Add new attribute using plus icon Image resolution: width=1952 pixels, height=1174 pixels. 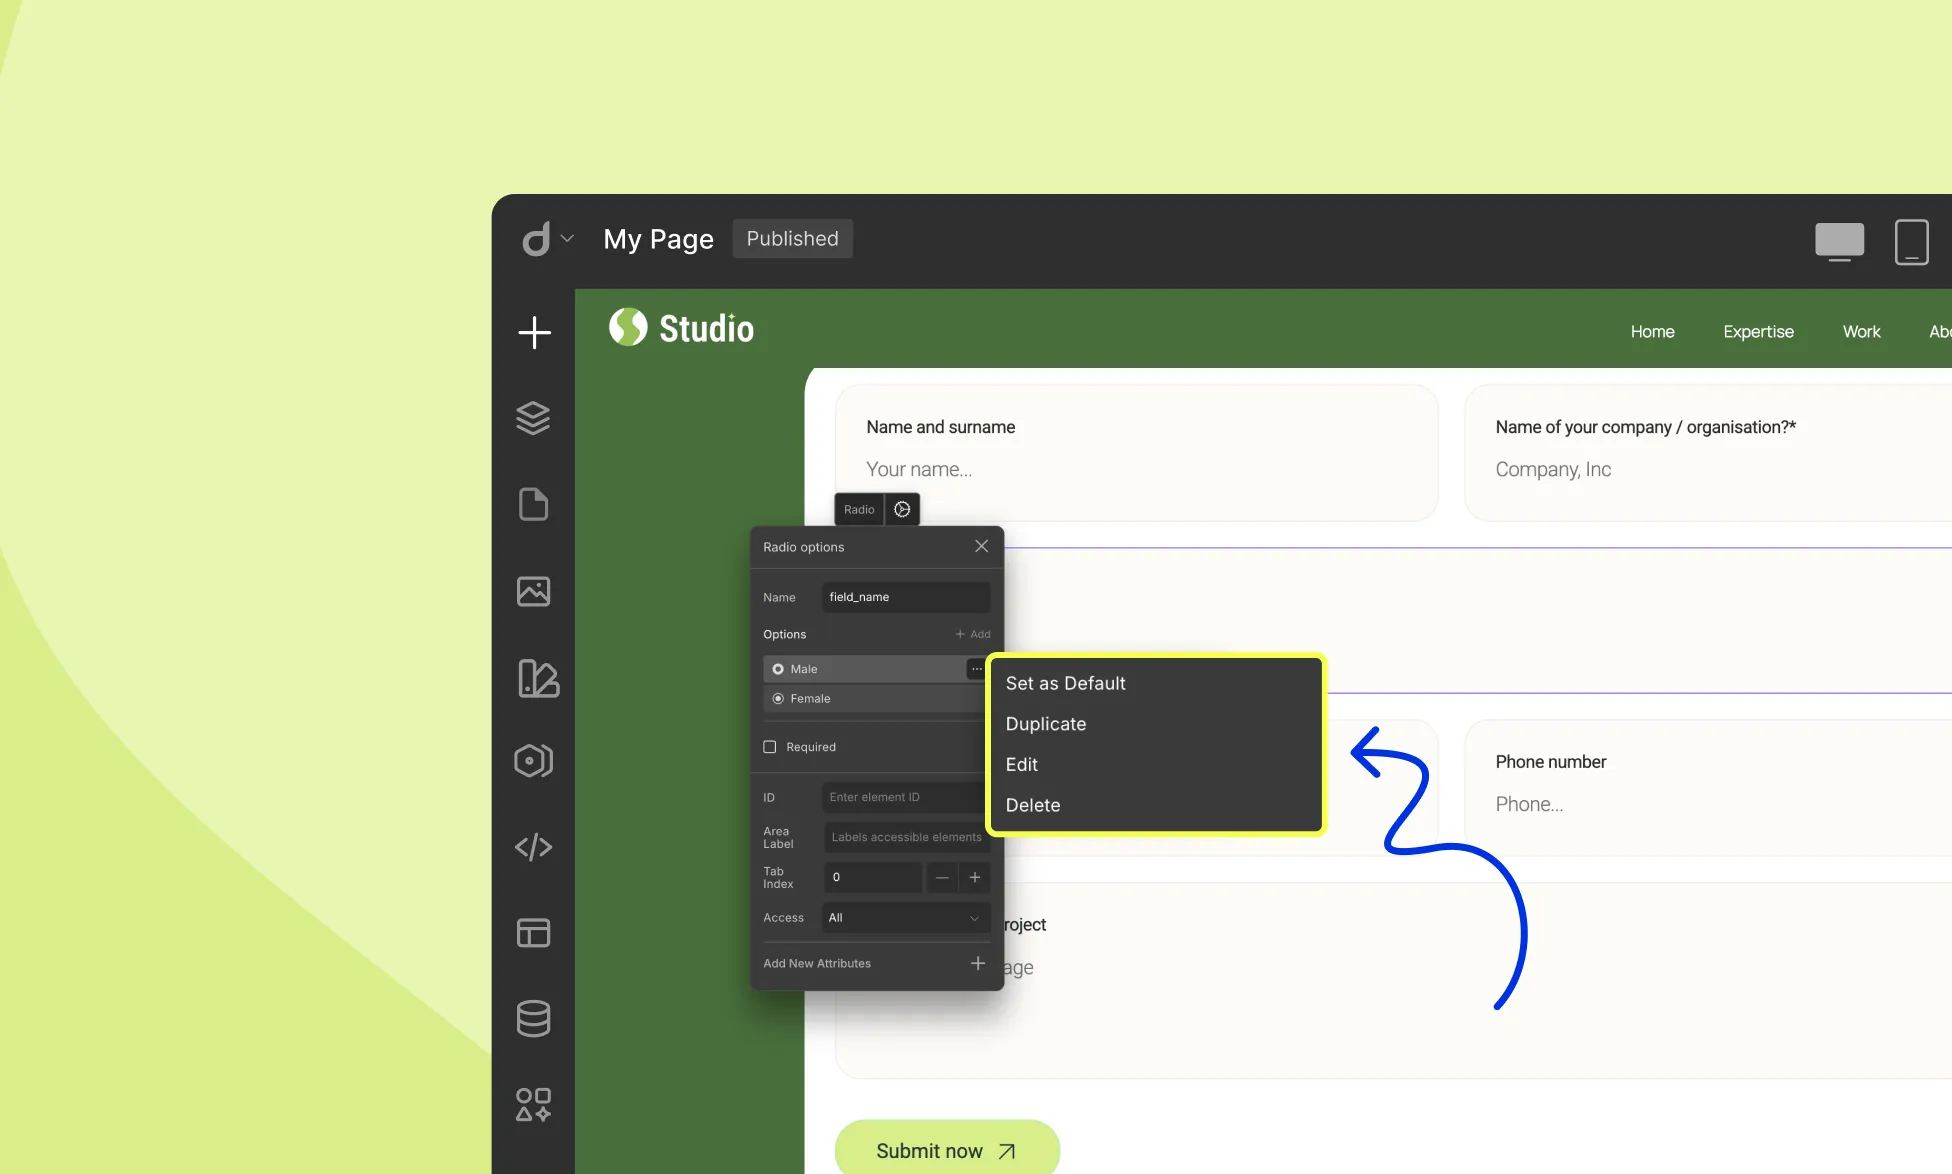[x=978, y=963]
